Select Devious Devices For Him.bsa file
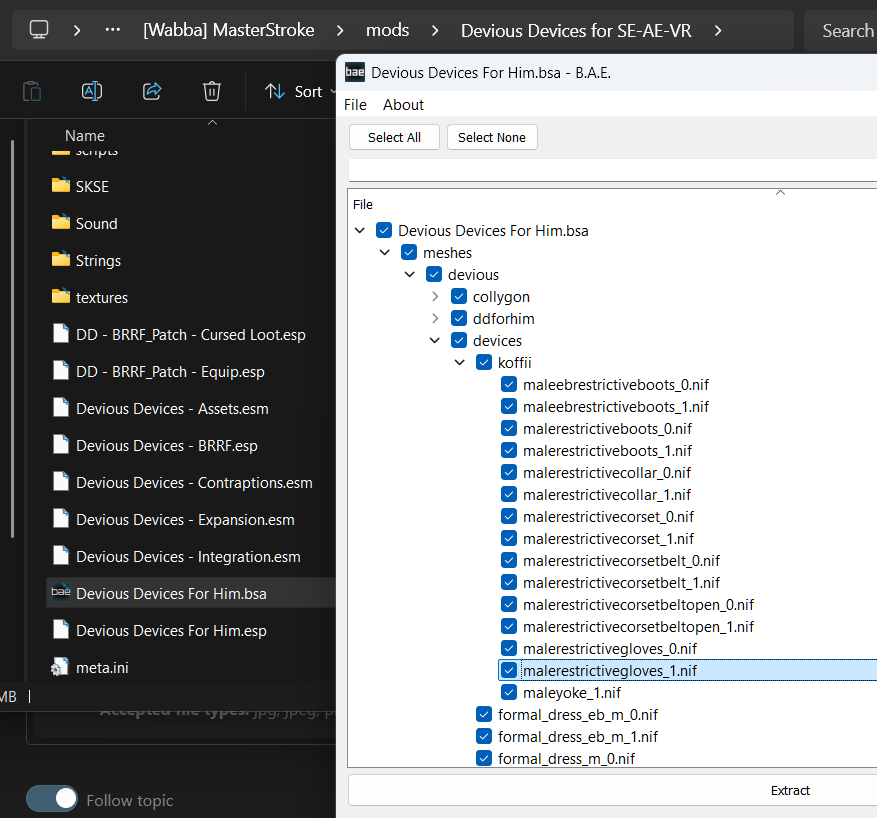This screenshot has height=818, width=877. [170, 593]
